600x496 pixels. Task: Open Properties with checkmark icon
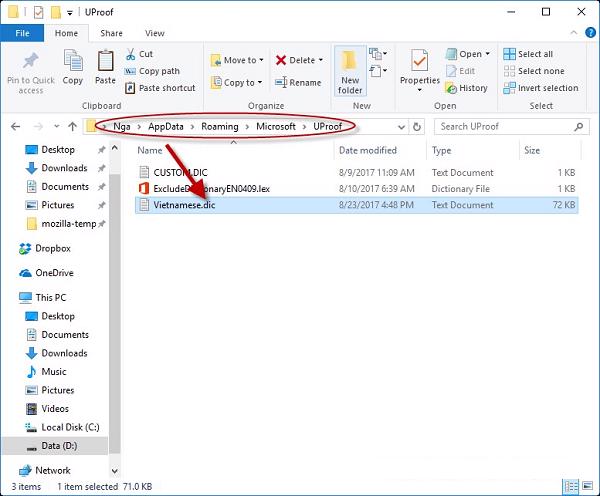tap(419, 60)
